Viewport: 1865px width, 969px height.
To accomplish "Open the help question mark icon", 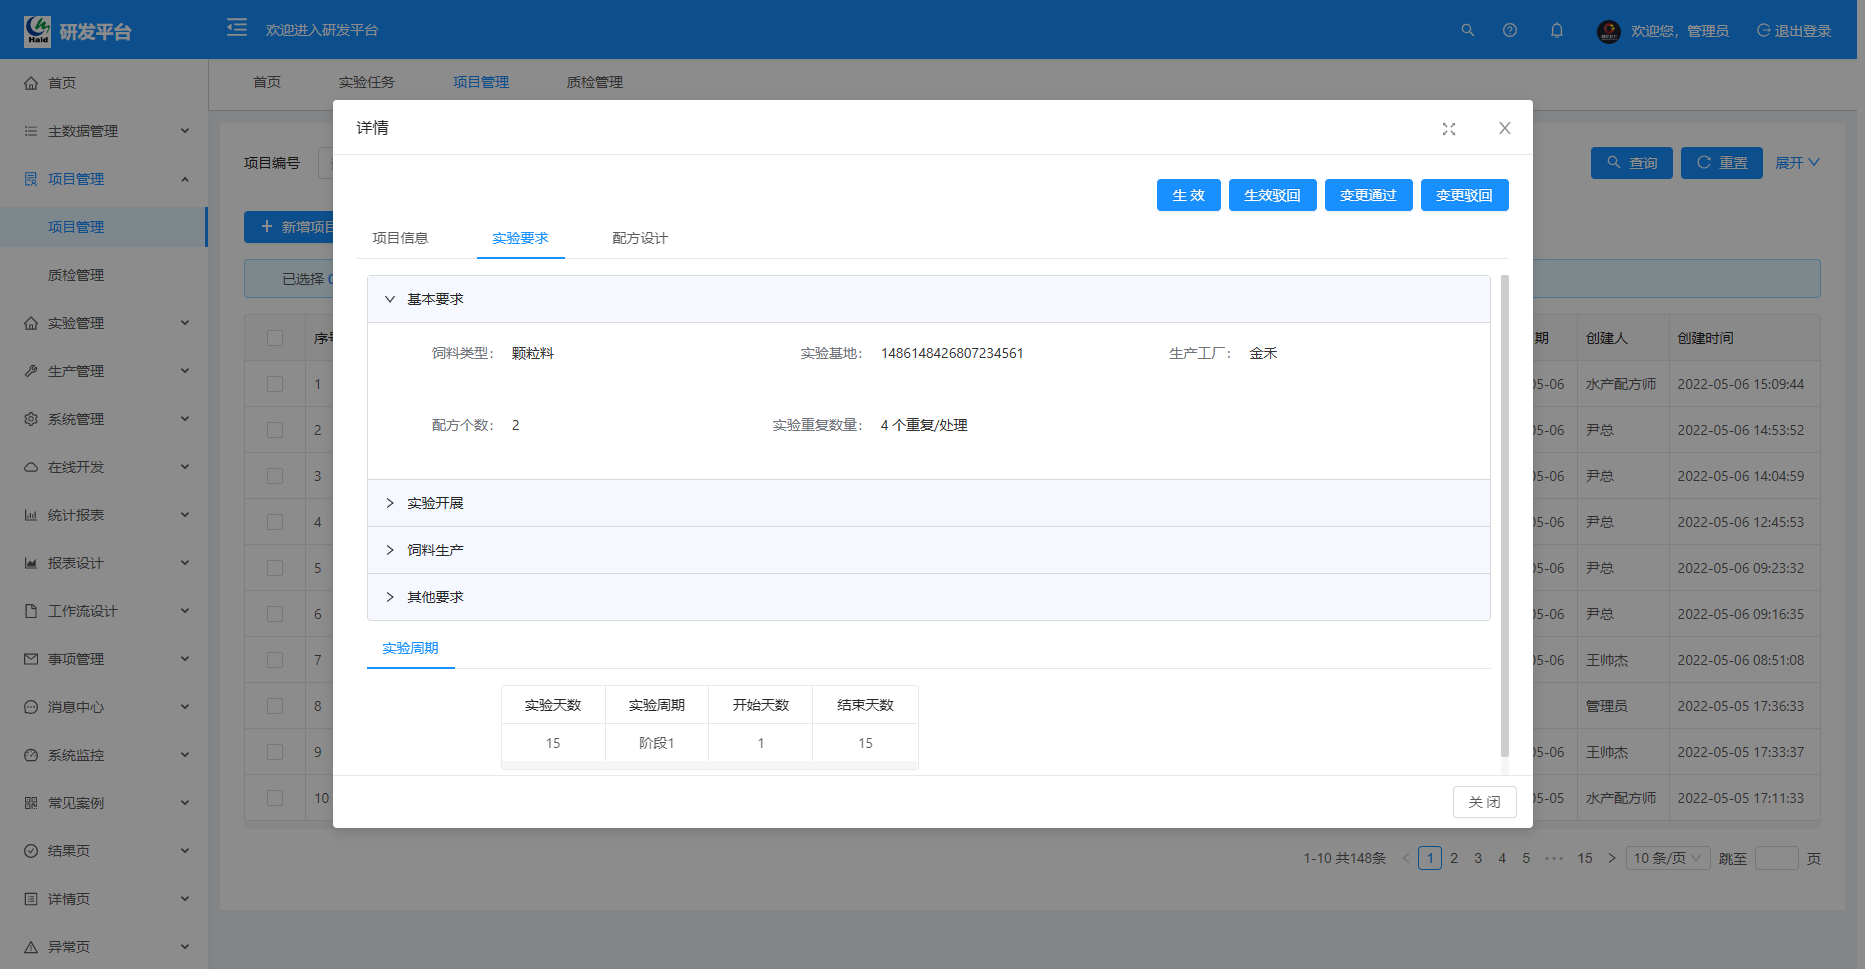I will pos(1510,30).
